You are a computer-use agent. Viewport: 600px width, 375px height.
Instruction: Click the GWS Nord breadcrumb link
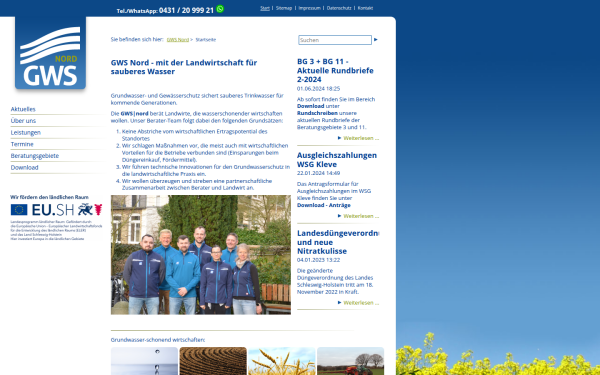pyautogui.click(x=178, y=40)
